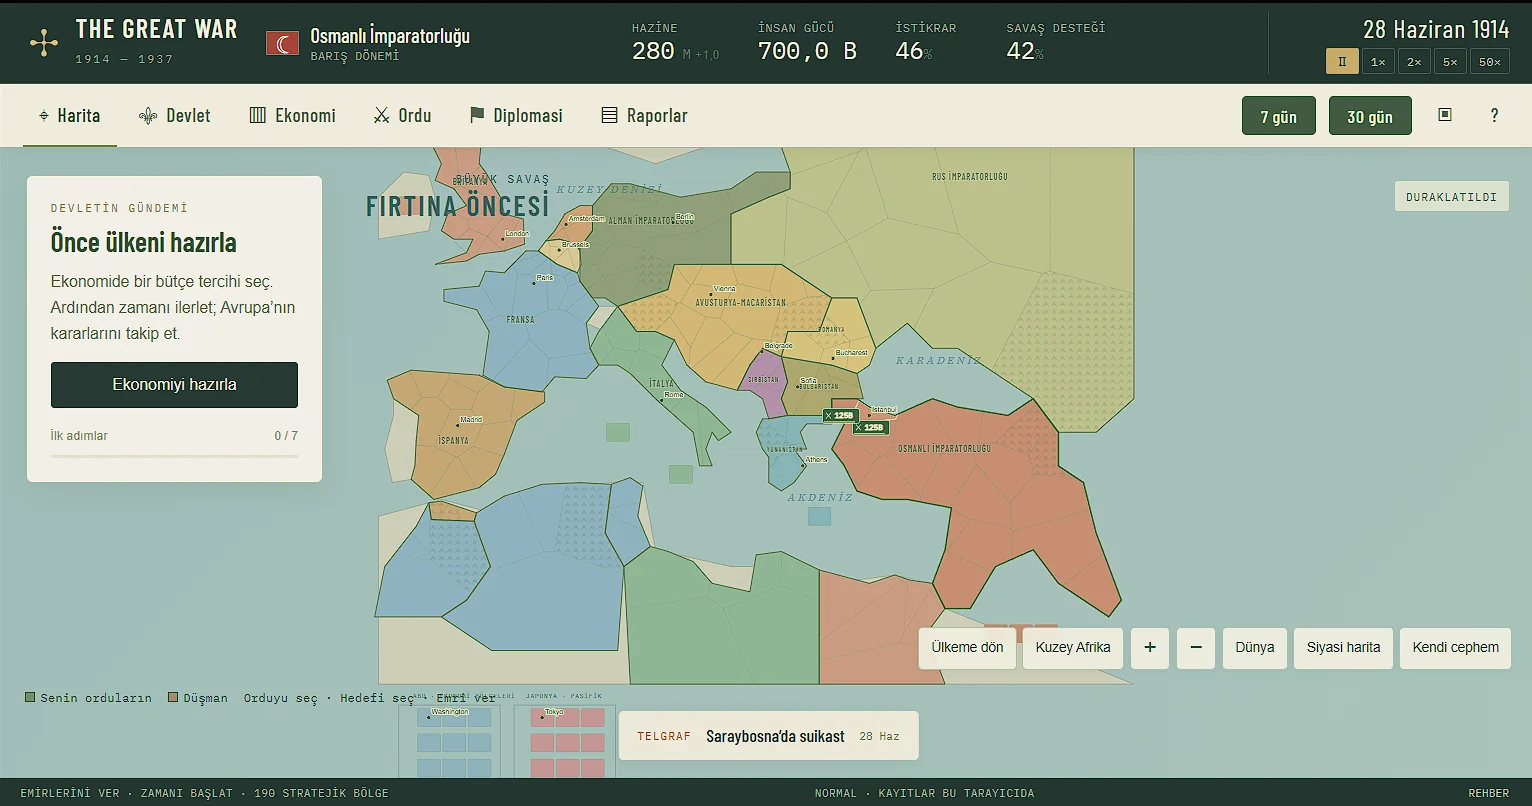Set game speed to 2×
Screen dimensions: 1532x806
click(x=1414, y=61)
